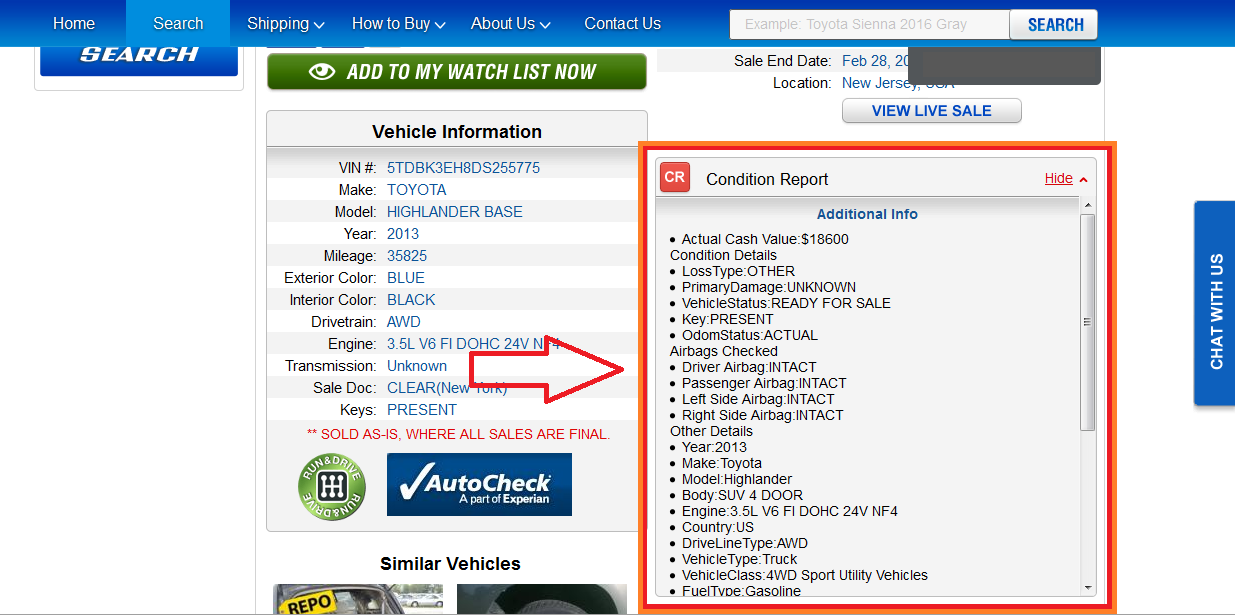
Task: Click the 'Key:PRESENT' line in Condition Report
Action: tap(727, 319)
